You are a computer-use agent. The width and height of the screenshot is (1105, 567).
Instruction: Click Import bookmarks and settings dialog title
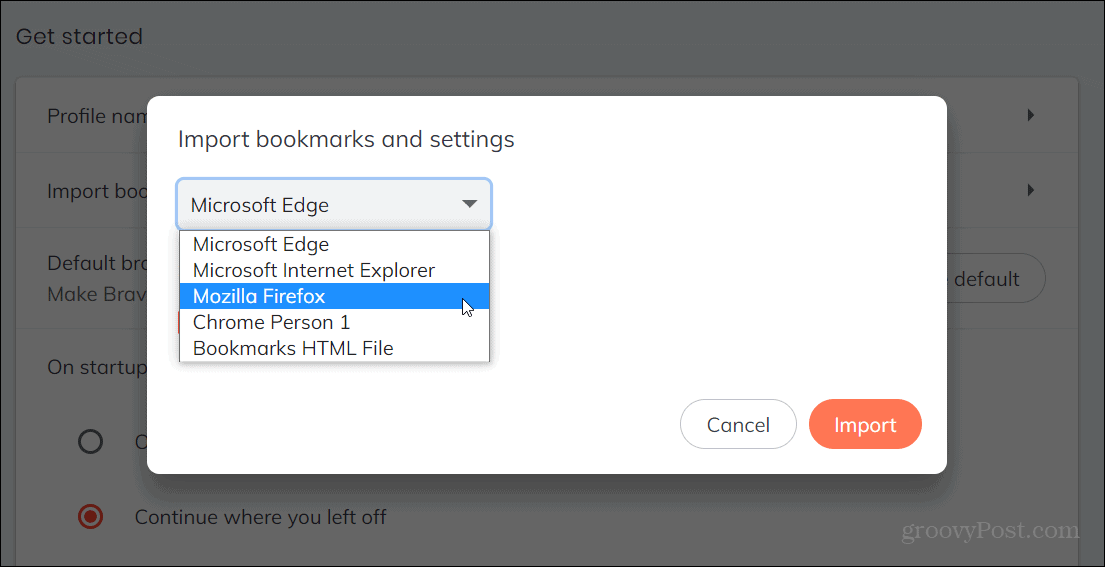point(346,139)
